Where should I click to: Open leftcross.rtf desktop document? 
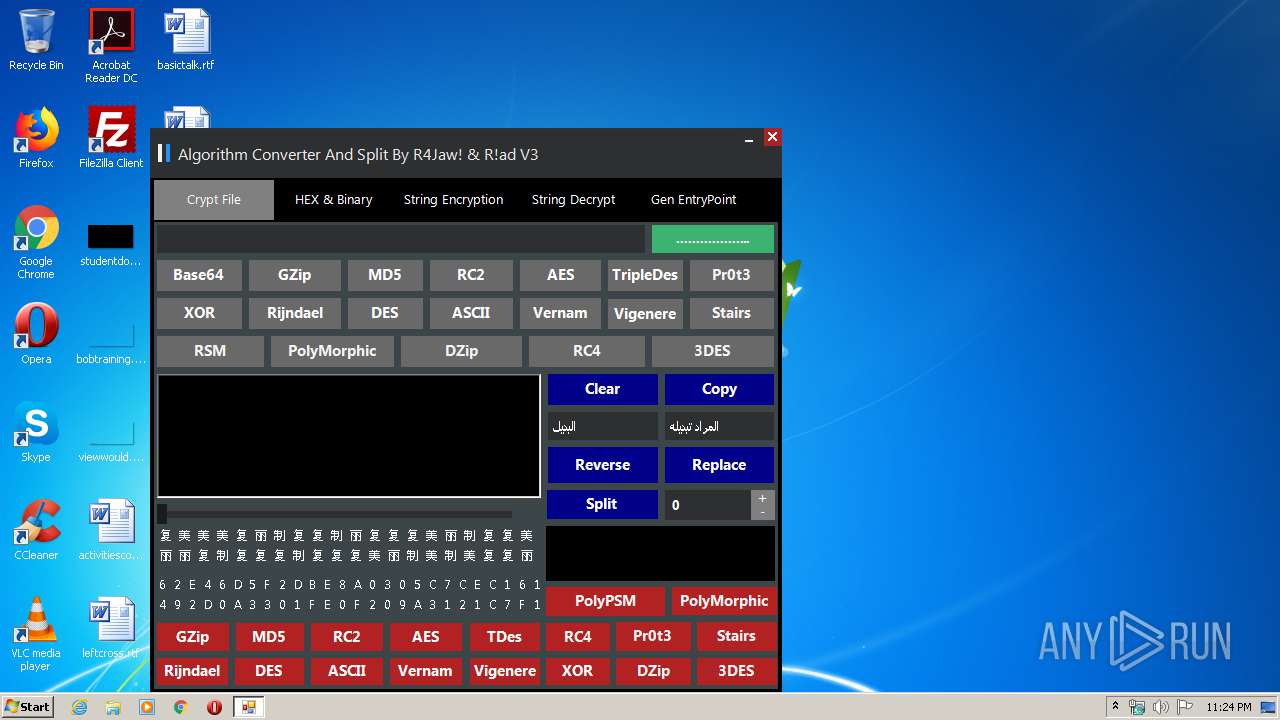[x=111, y=627]
